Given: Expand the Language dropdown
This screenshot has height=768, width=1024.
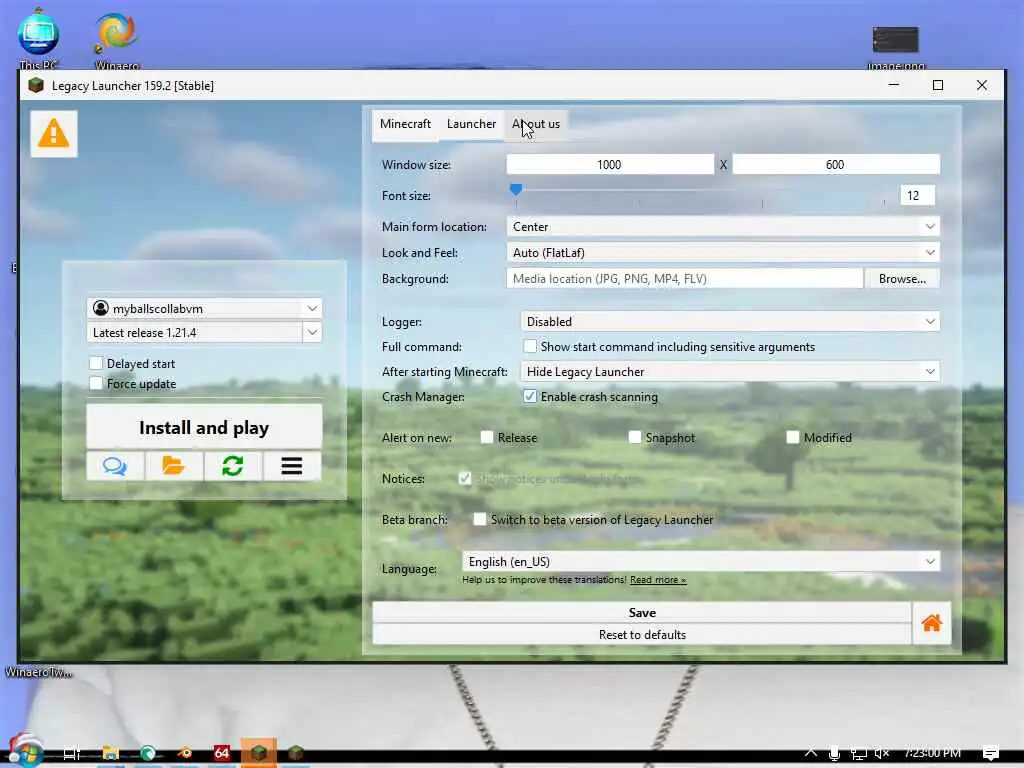Looking at the screenshot, I should (x=701, y=562).
